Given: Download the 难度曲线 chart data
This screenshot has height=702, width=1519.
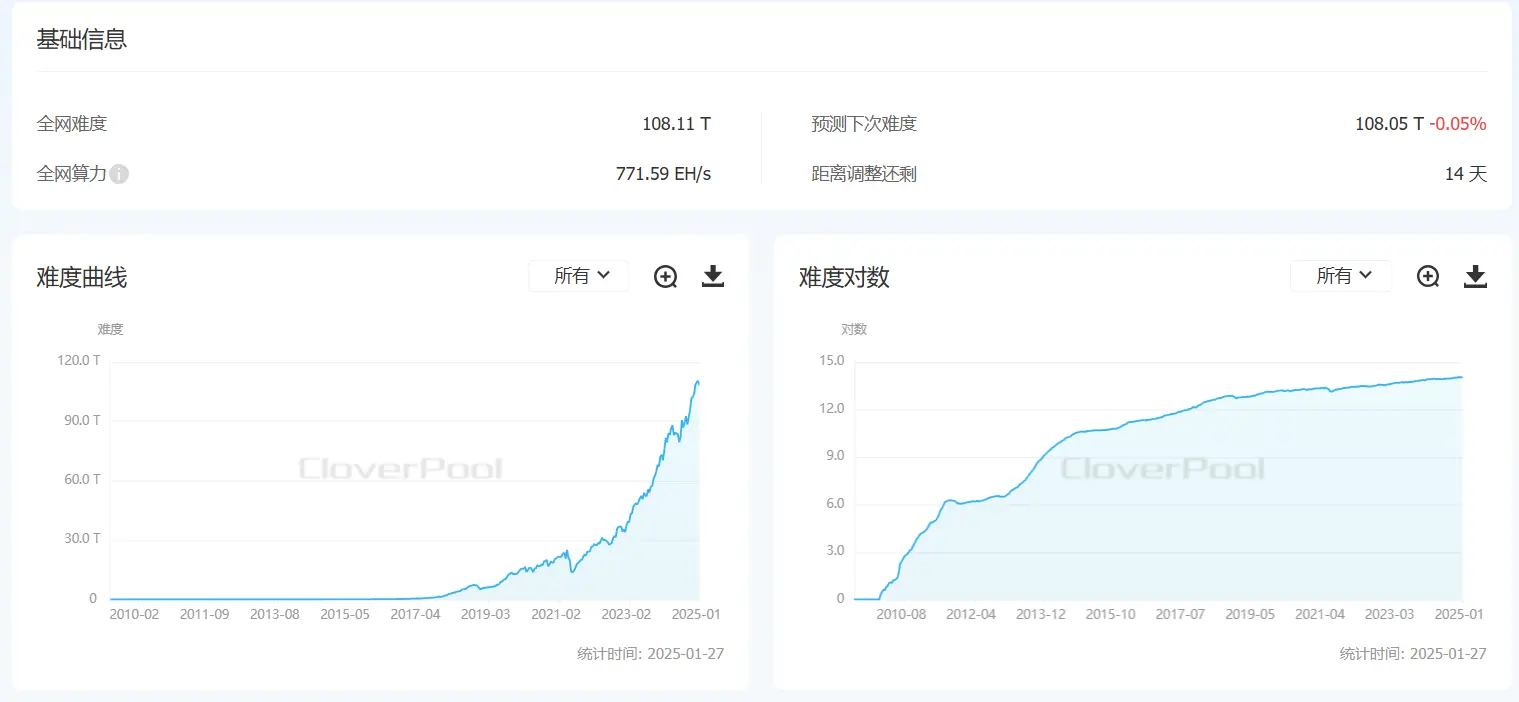Looking at the screenshot, I should (x=712, y=276).
